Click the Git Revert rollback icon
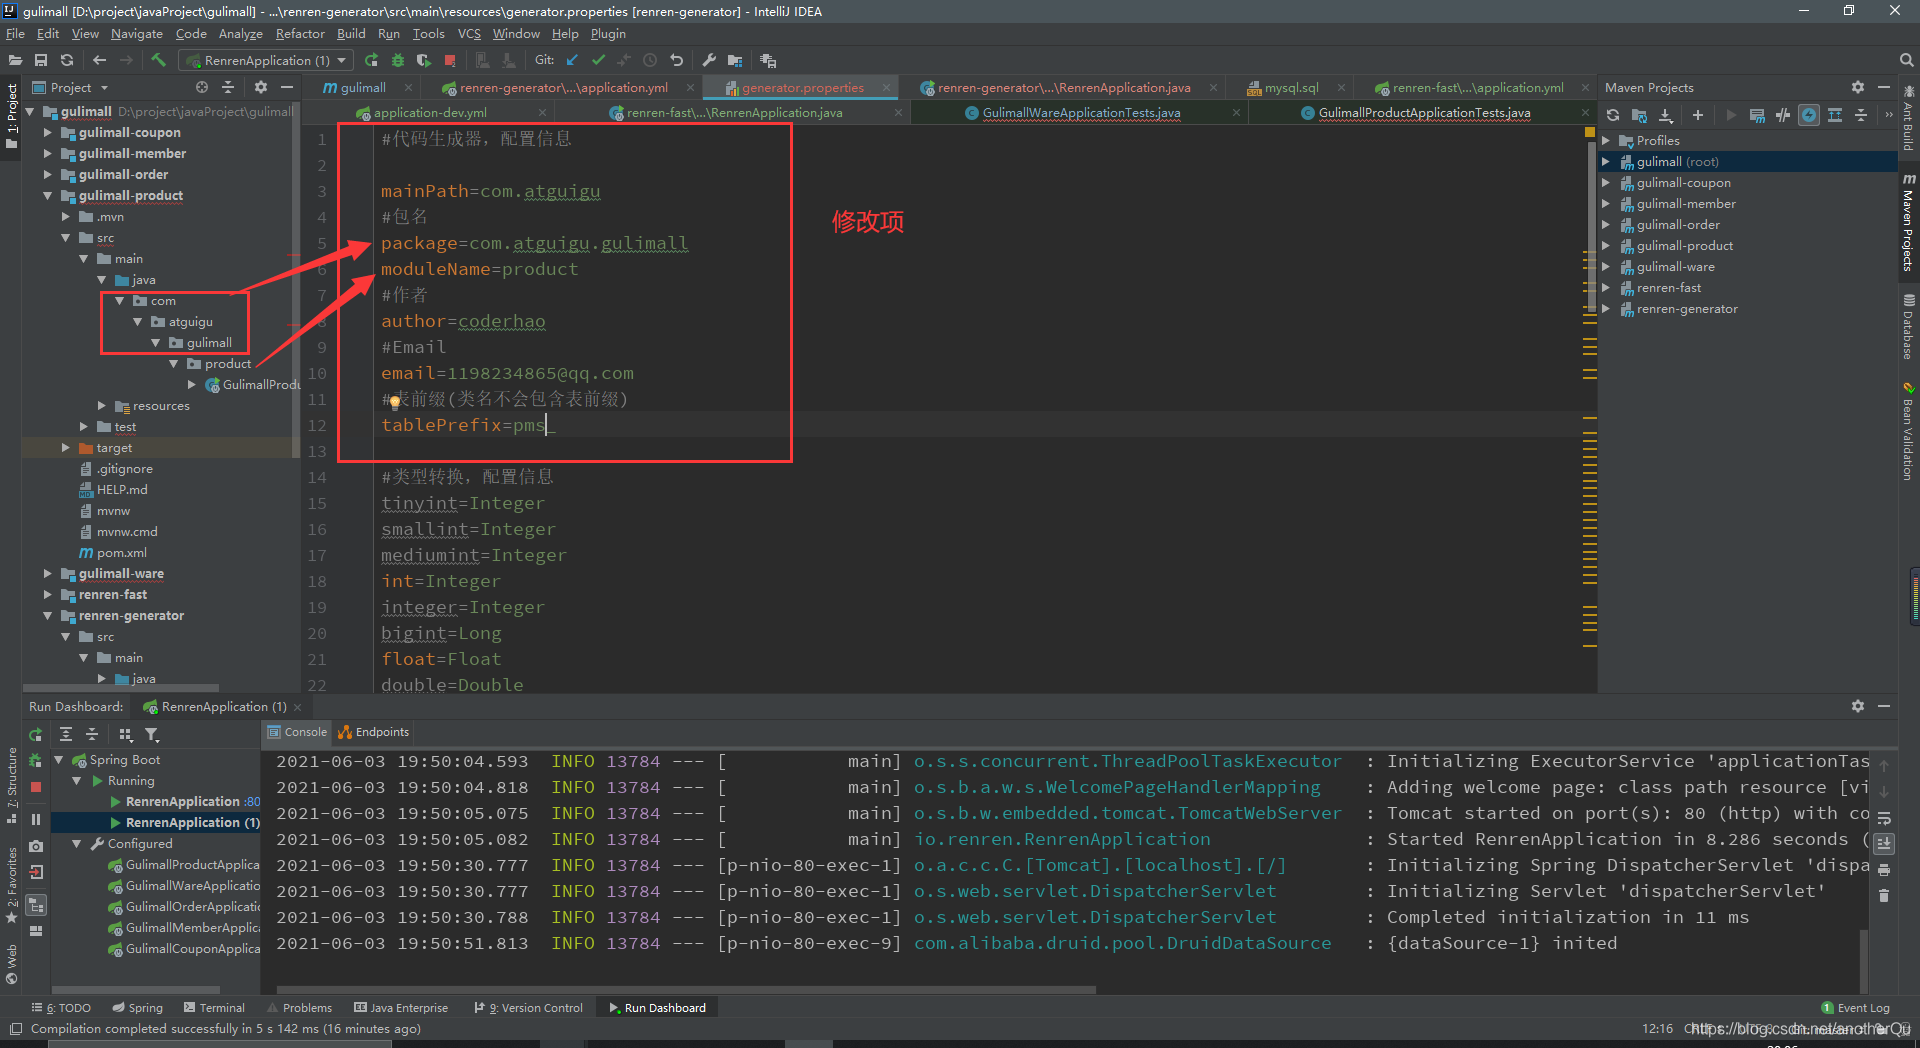1920x1048 pixels. 676,60
